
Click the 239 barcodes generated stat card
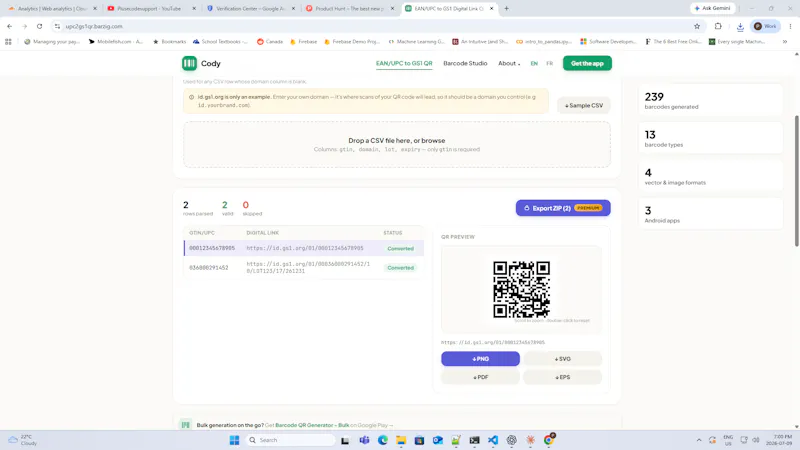[710, 101]
